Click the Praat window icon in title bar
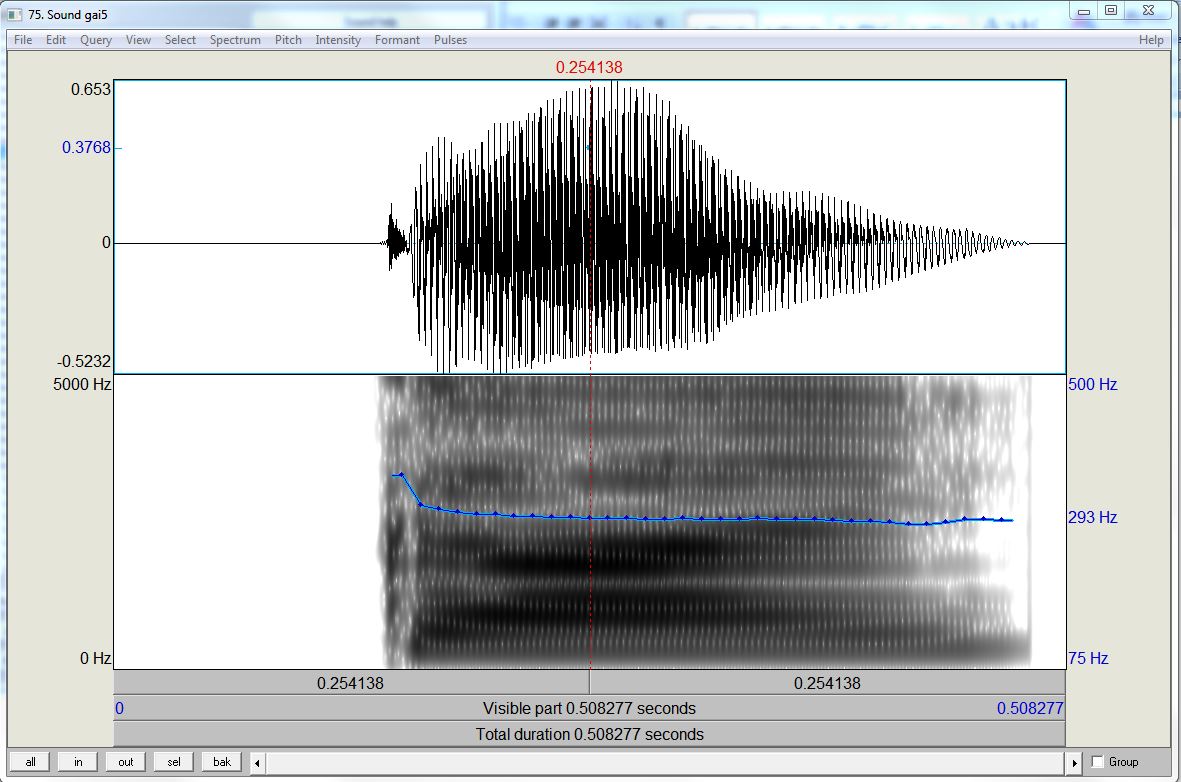This screenshot has width=1181, height=782. [x=15, y=14]
